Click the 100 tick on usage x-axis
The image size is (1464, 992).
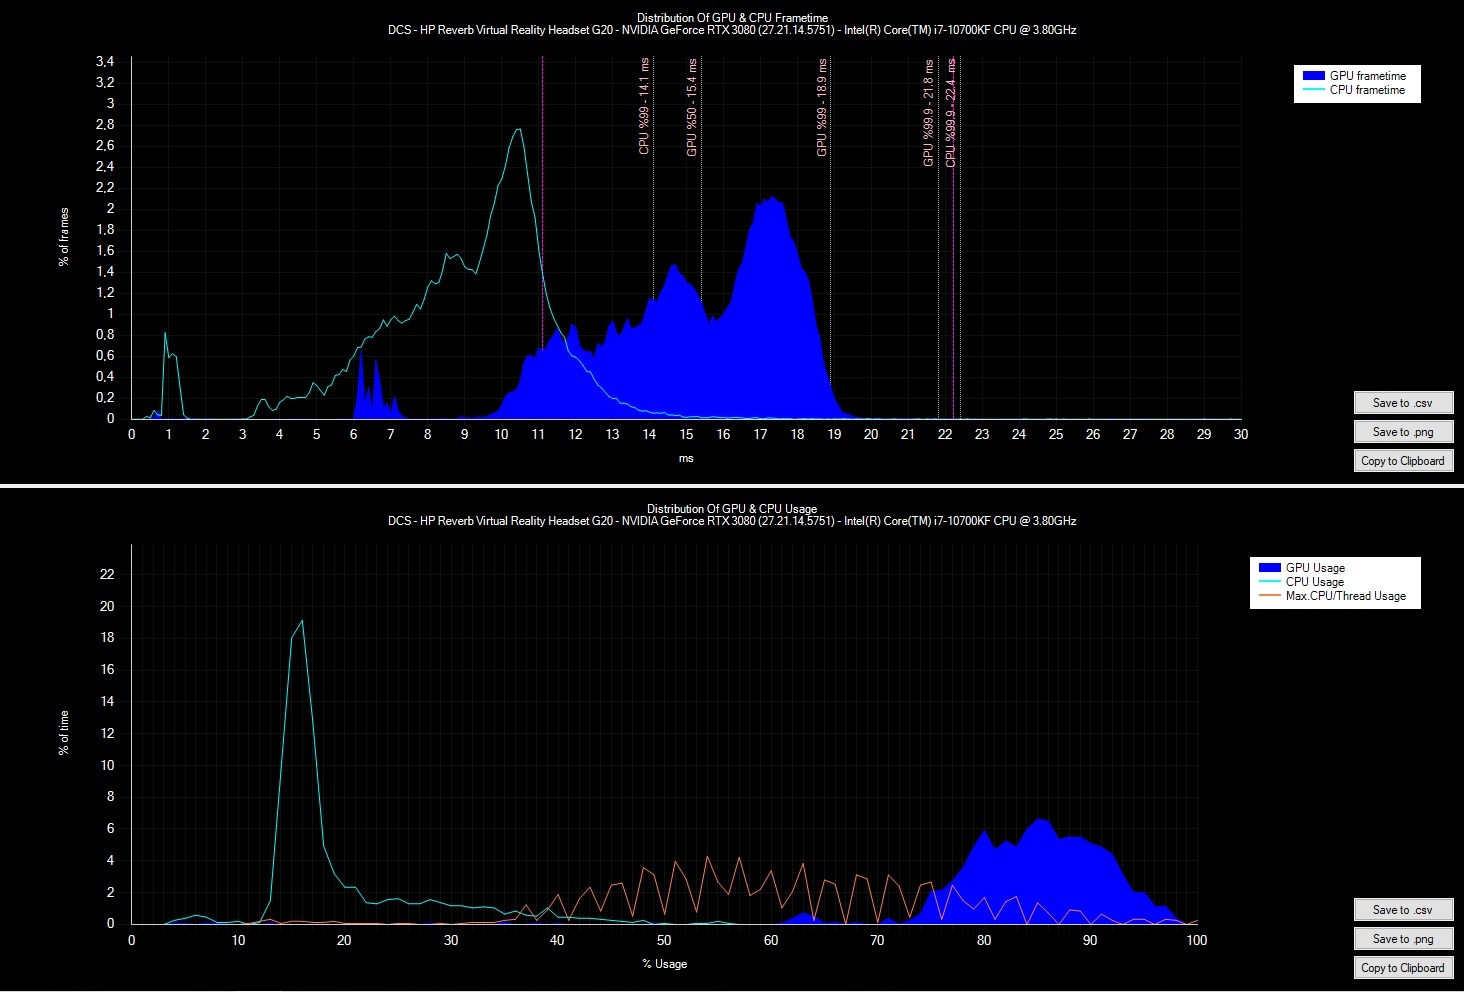coord(1196,940)
